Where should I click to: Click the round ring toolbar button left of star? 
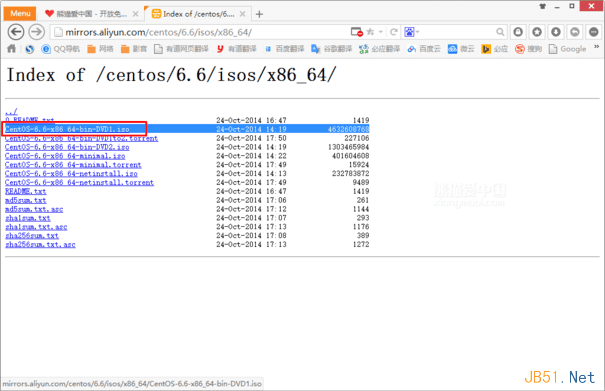click(518, 32)
